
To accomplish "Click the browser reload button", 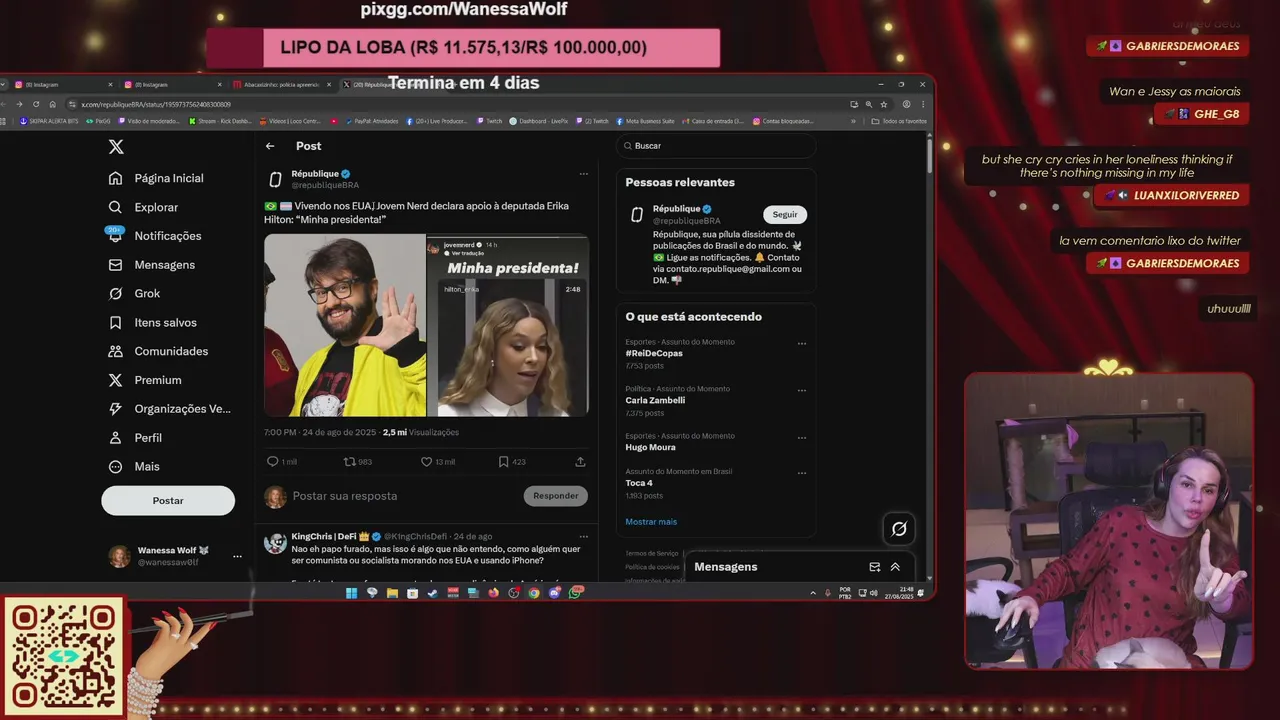I will pyautogui.click(x=36, y=104).
